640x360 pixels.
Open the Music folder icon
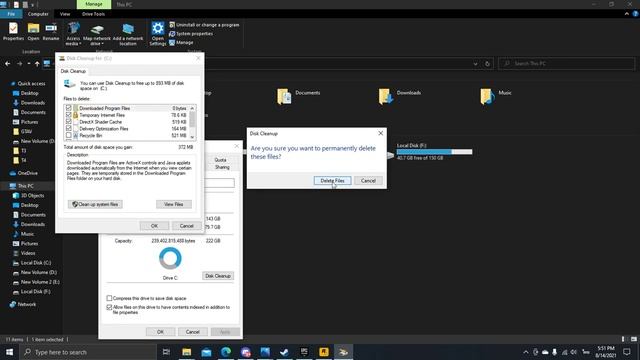[x=487, y=96]
